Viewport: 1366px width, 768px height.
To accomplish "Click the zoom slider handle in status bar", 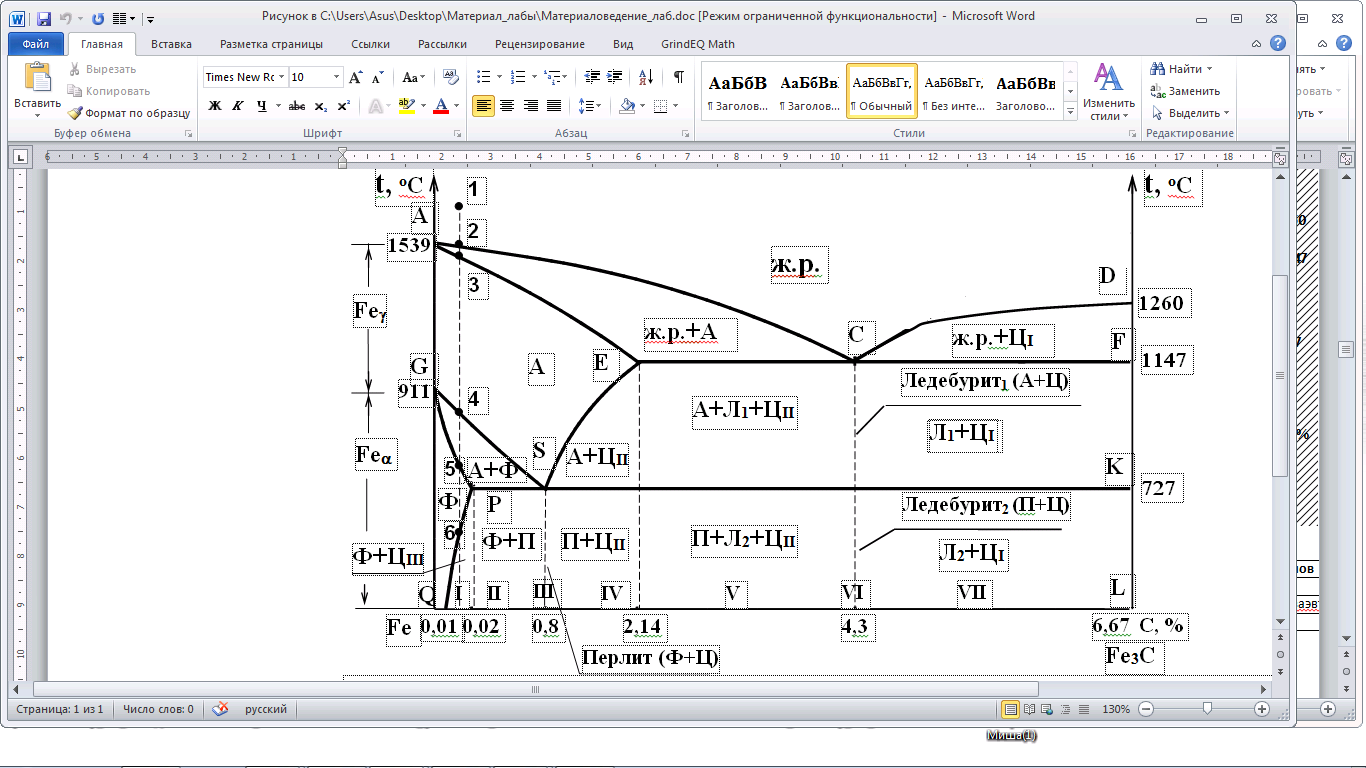I will click(x=1208, y=709).
